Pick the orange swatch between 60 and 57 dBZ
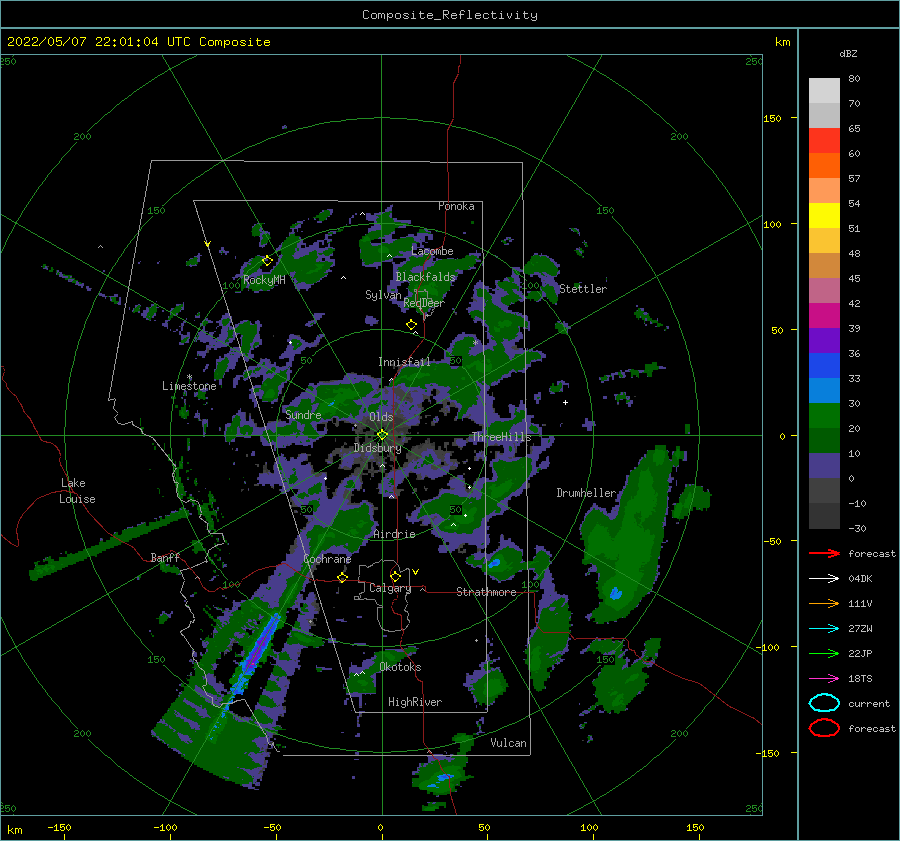The image size is (900, 841). (x=824, y=166)
